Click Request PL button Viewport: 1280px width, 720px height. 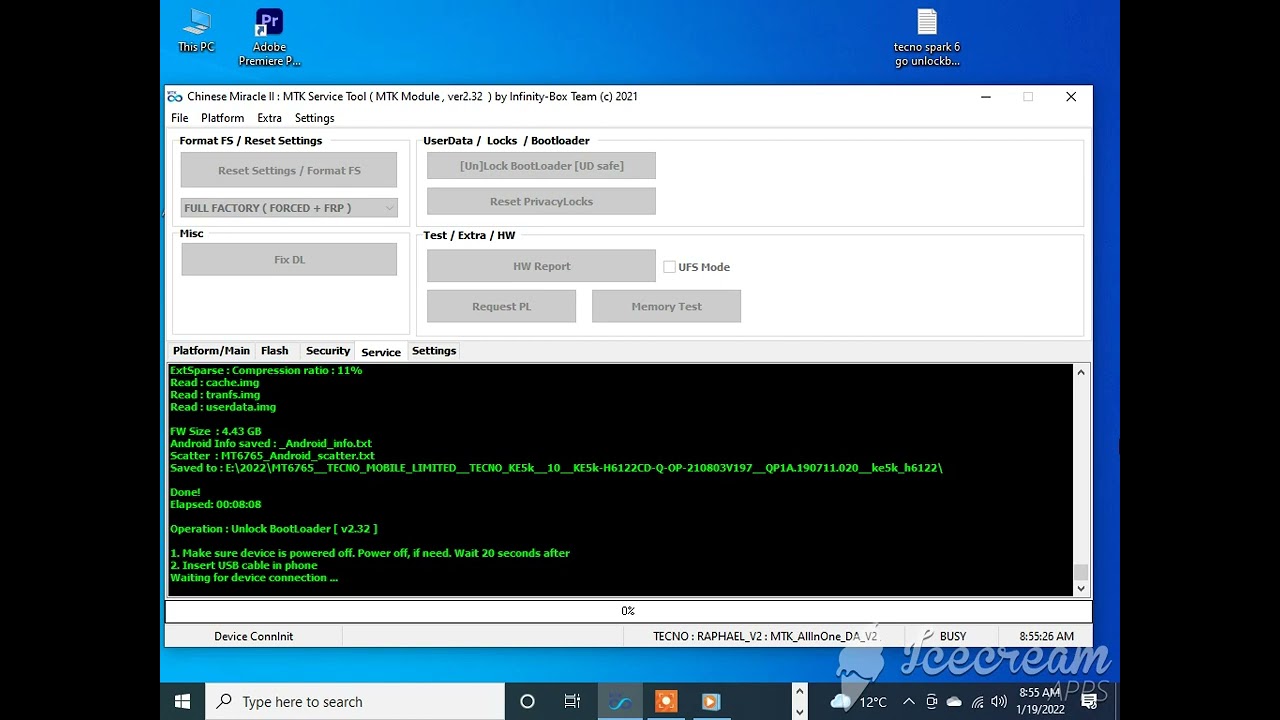tap(501, 306)
